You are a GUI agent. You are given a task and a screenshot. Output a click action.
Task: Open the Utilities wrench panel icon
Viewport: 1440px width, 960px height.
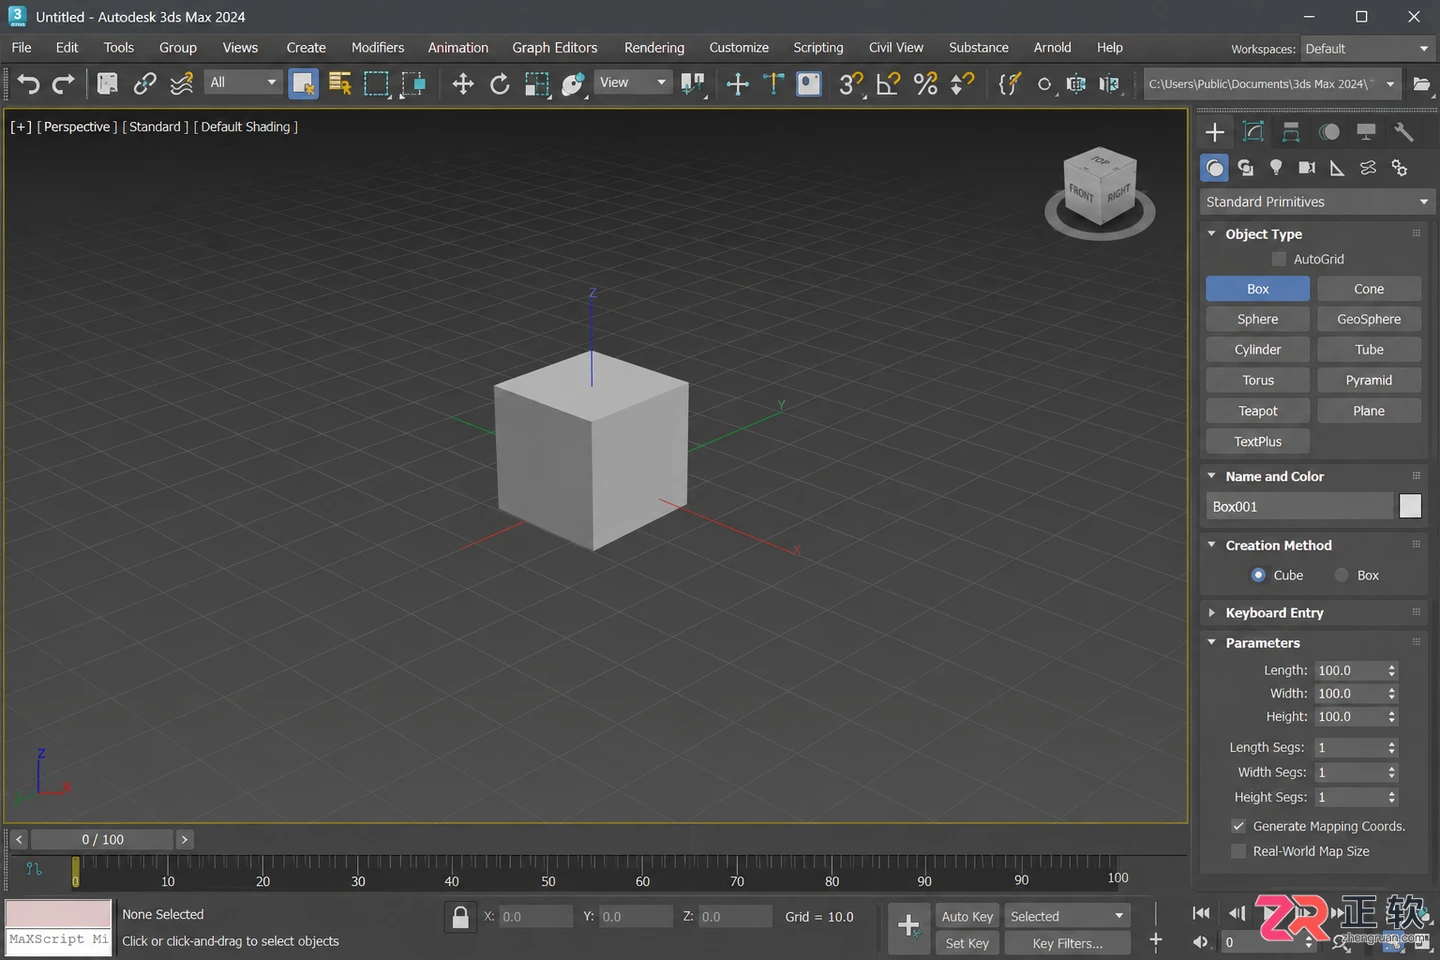click(x=1404, y=132)
